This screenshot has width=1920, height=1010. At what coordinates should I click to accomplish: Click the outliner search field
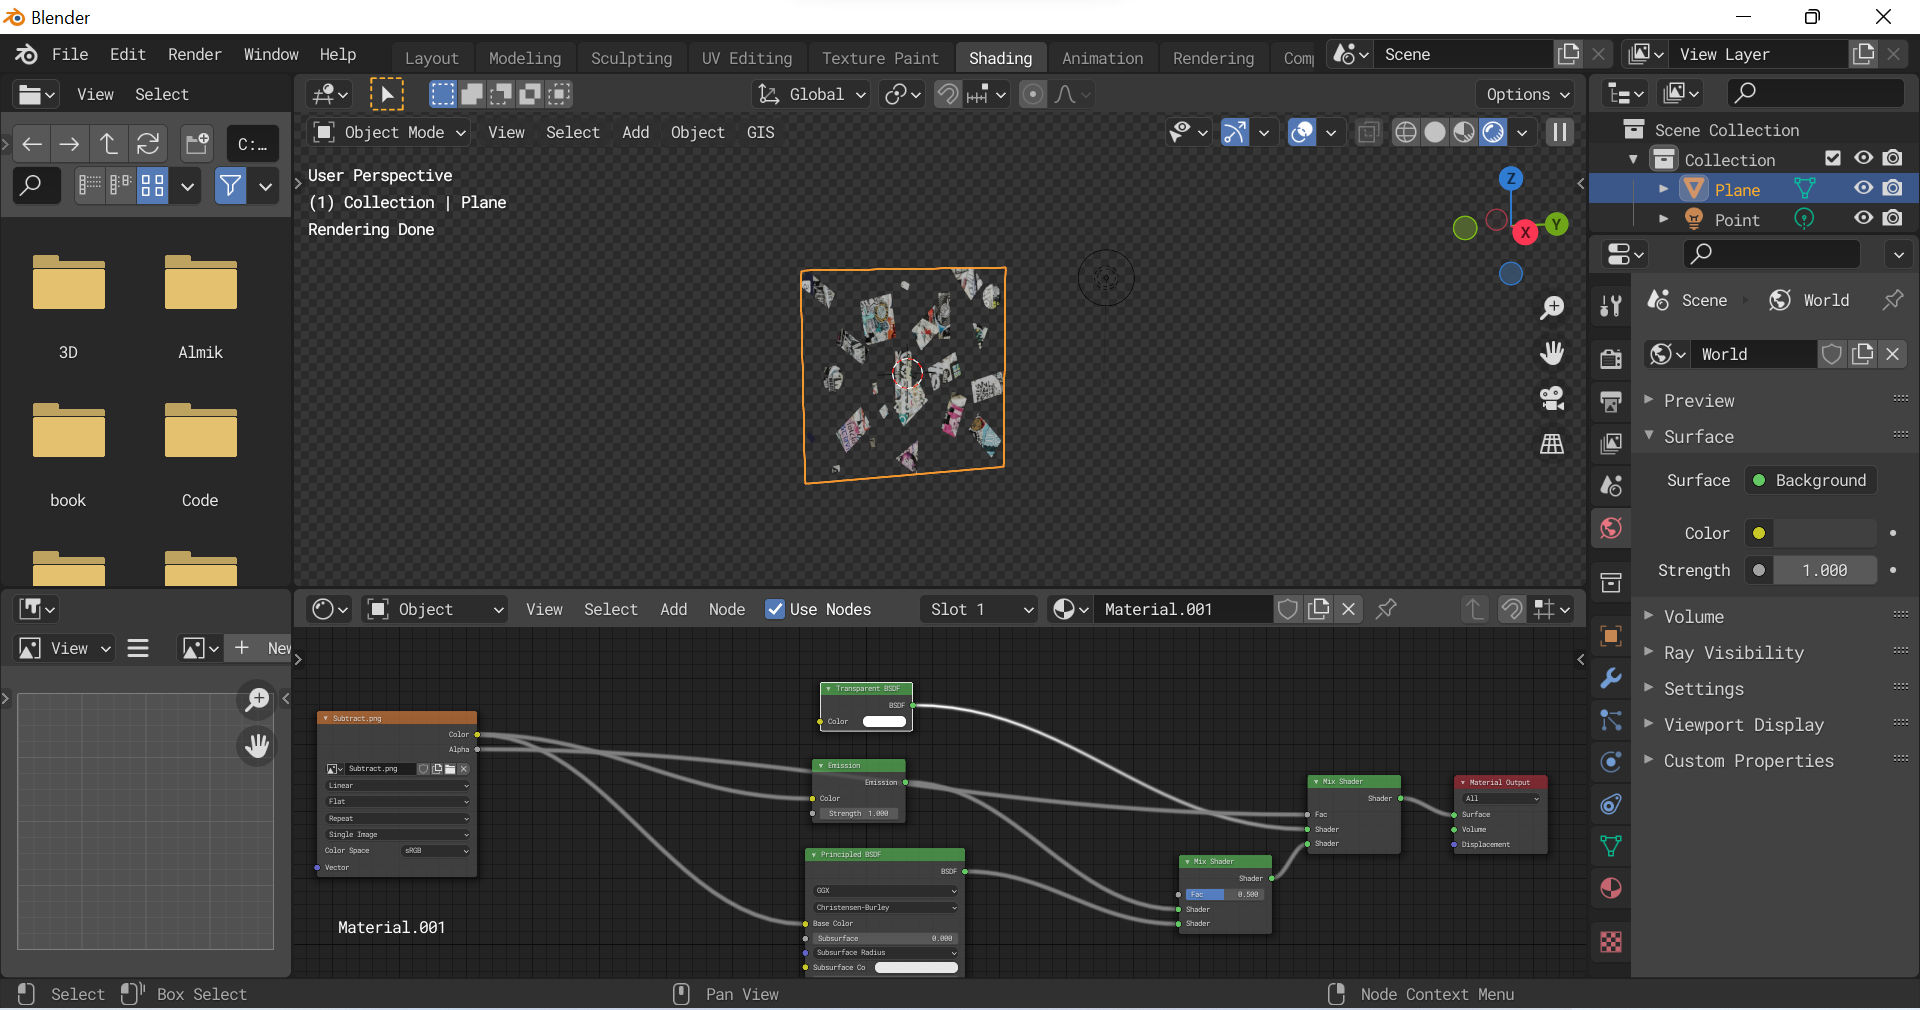tap(1815, 93)
